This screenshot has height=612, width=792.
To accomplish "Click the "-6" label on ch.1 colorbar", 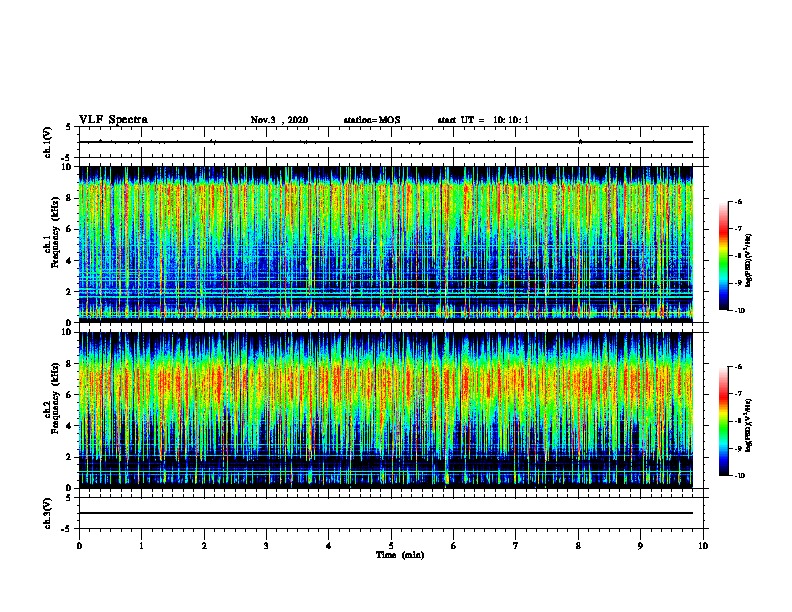I will (739, 201).
